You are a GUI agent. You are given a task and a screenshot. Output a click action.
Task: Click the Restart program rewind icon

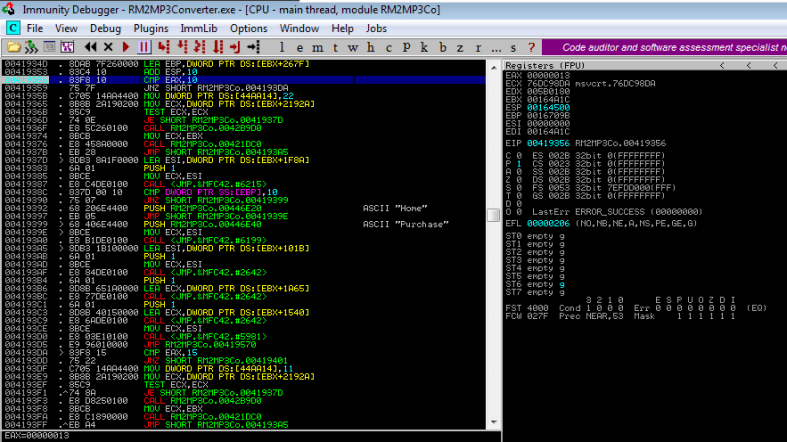(x=90, y=47)
